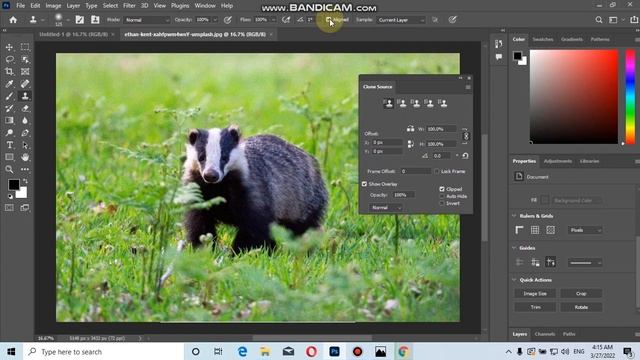Screen dimensions: 640x360
Task: Flip clone source horizontally
Action: (x=410, y=129)
